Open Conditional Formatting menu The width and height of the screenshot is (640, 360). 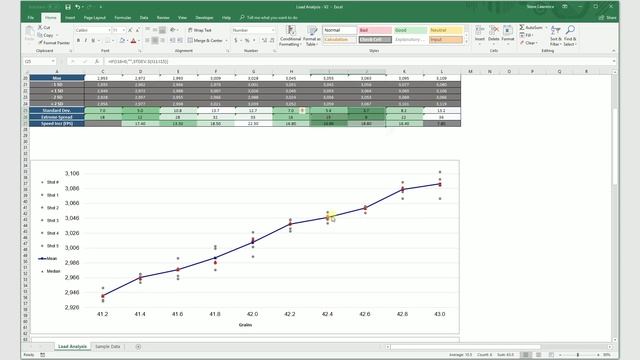tap(290, 36)
